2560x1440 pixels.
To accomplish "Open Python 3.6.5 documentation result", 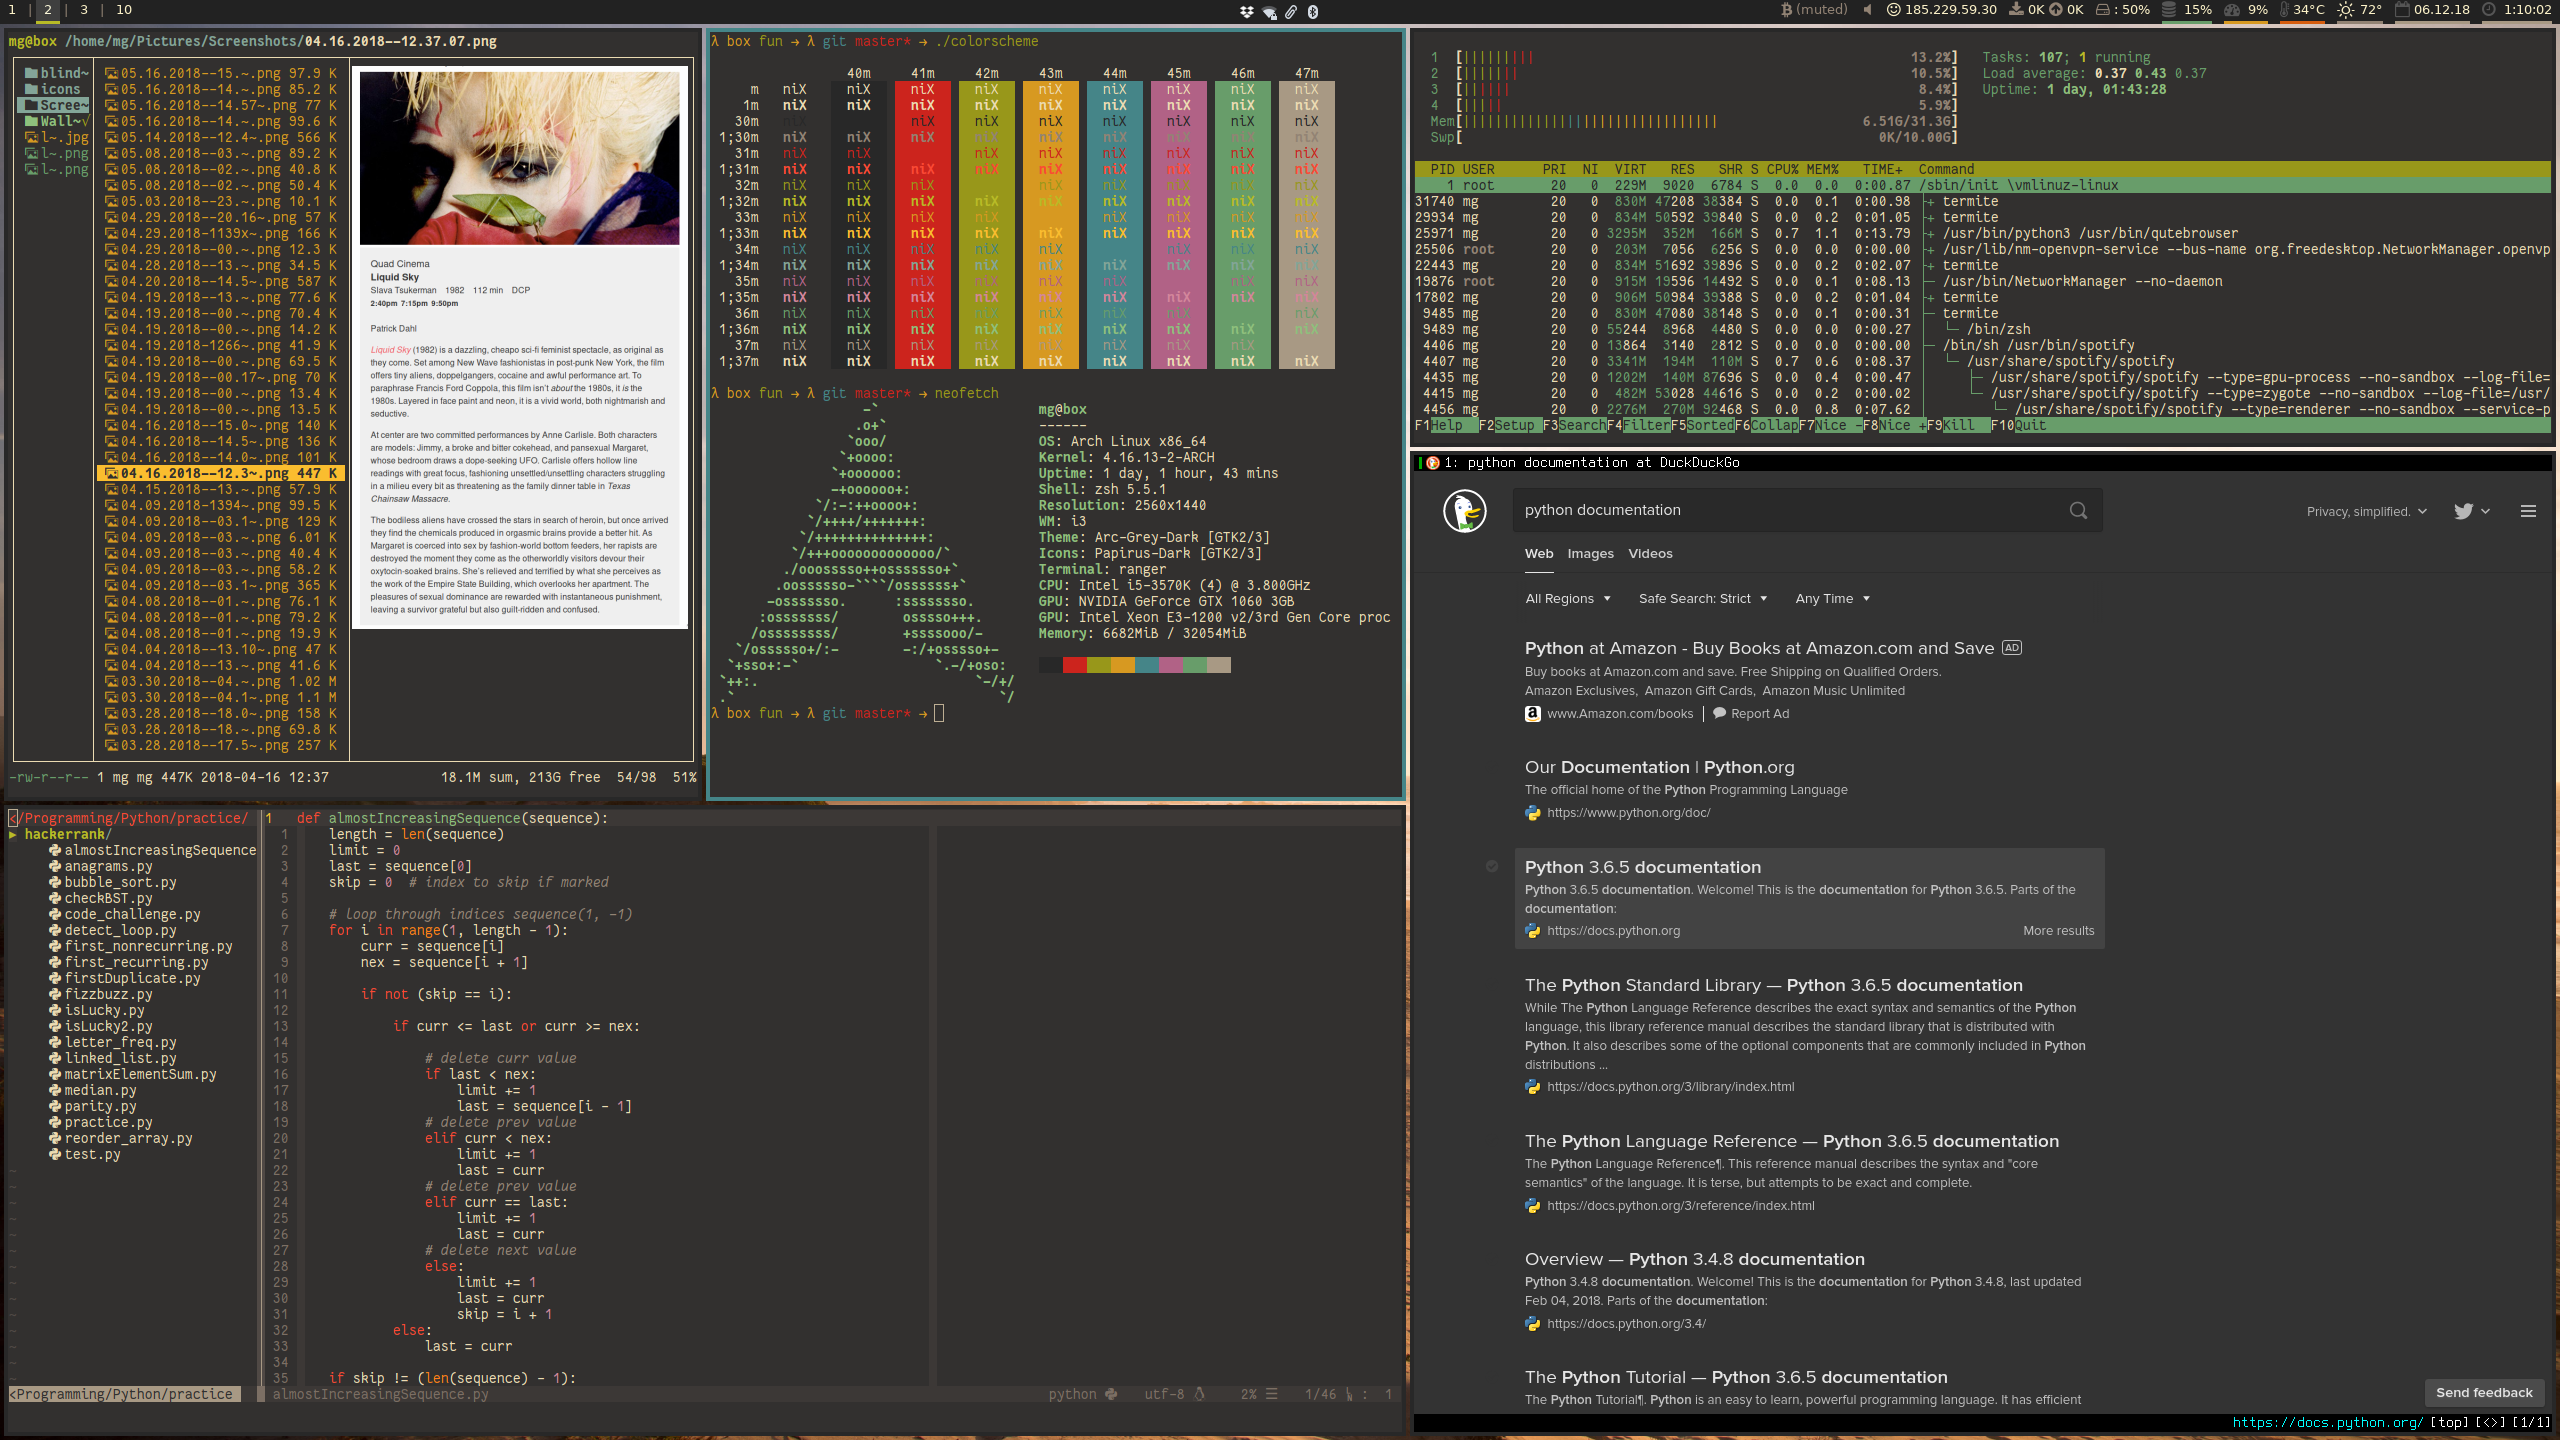I will click(x=1642, y=868).
